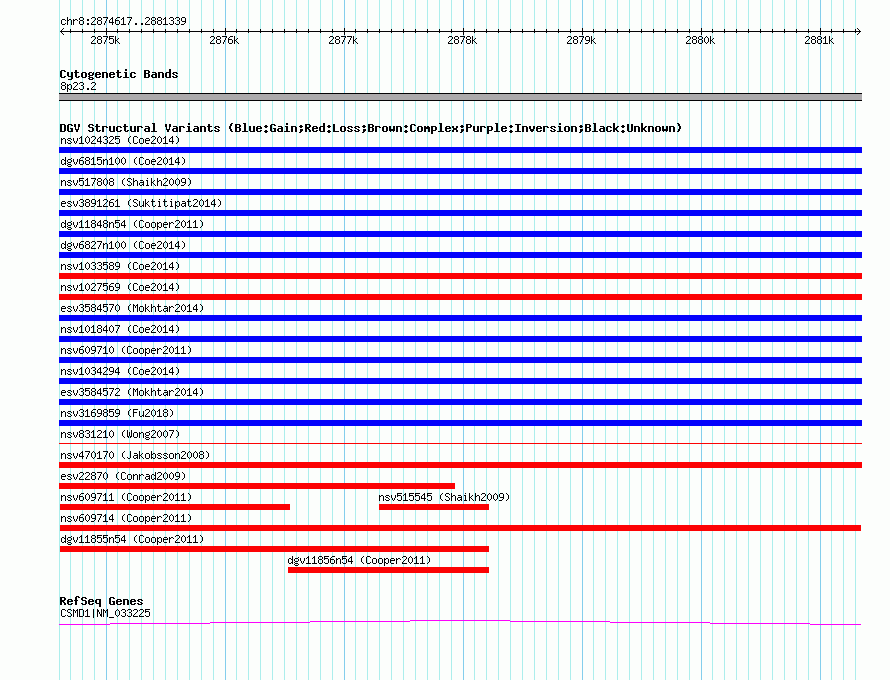Select nsv470170 (Jakobsson2008) label
This screenshot has width=890, height=680.
pos(135,455)
